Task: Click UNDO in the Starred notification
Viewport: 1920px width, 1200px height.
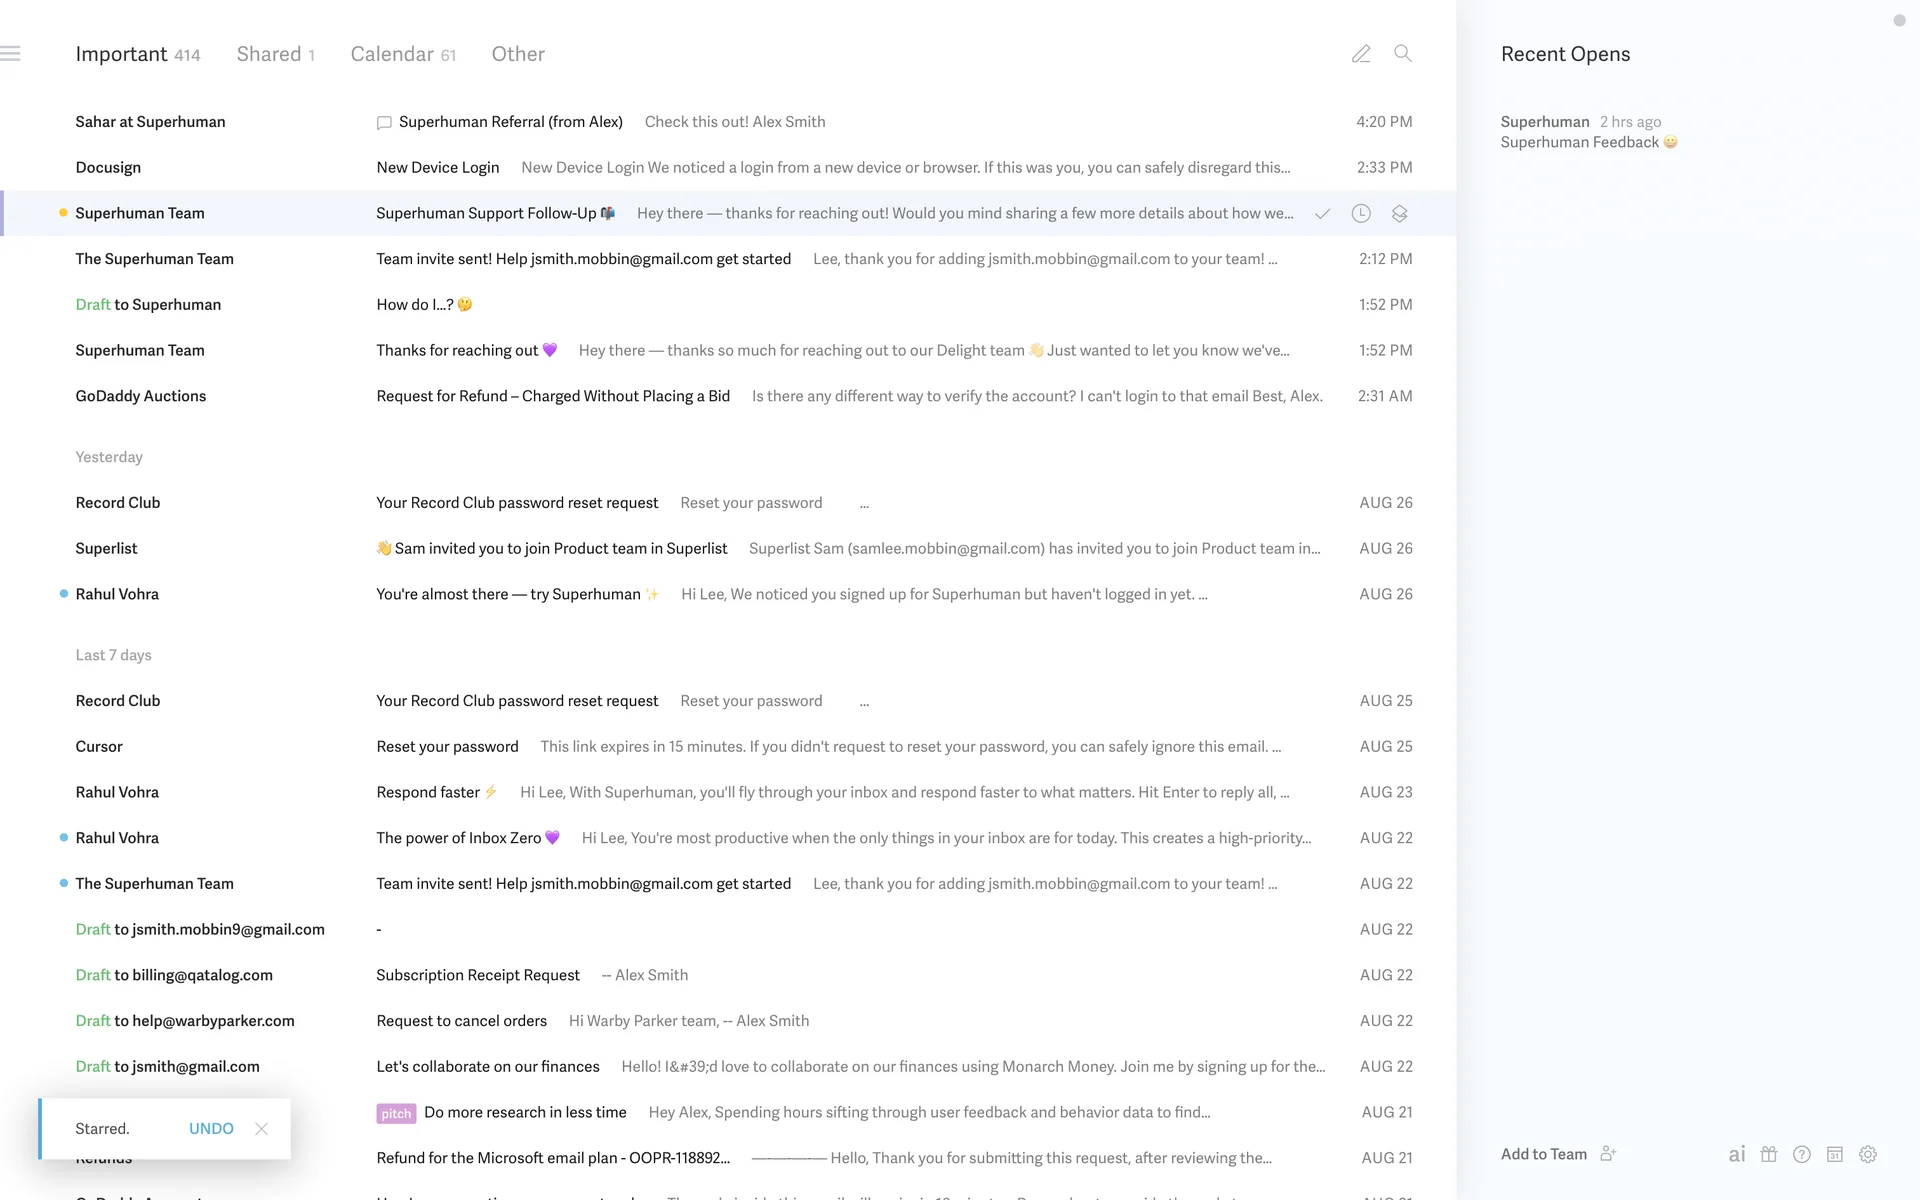Action: 211,1128
